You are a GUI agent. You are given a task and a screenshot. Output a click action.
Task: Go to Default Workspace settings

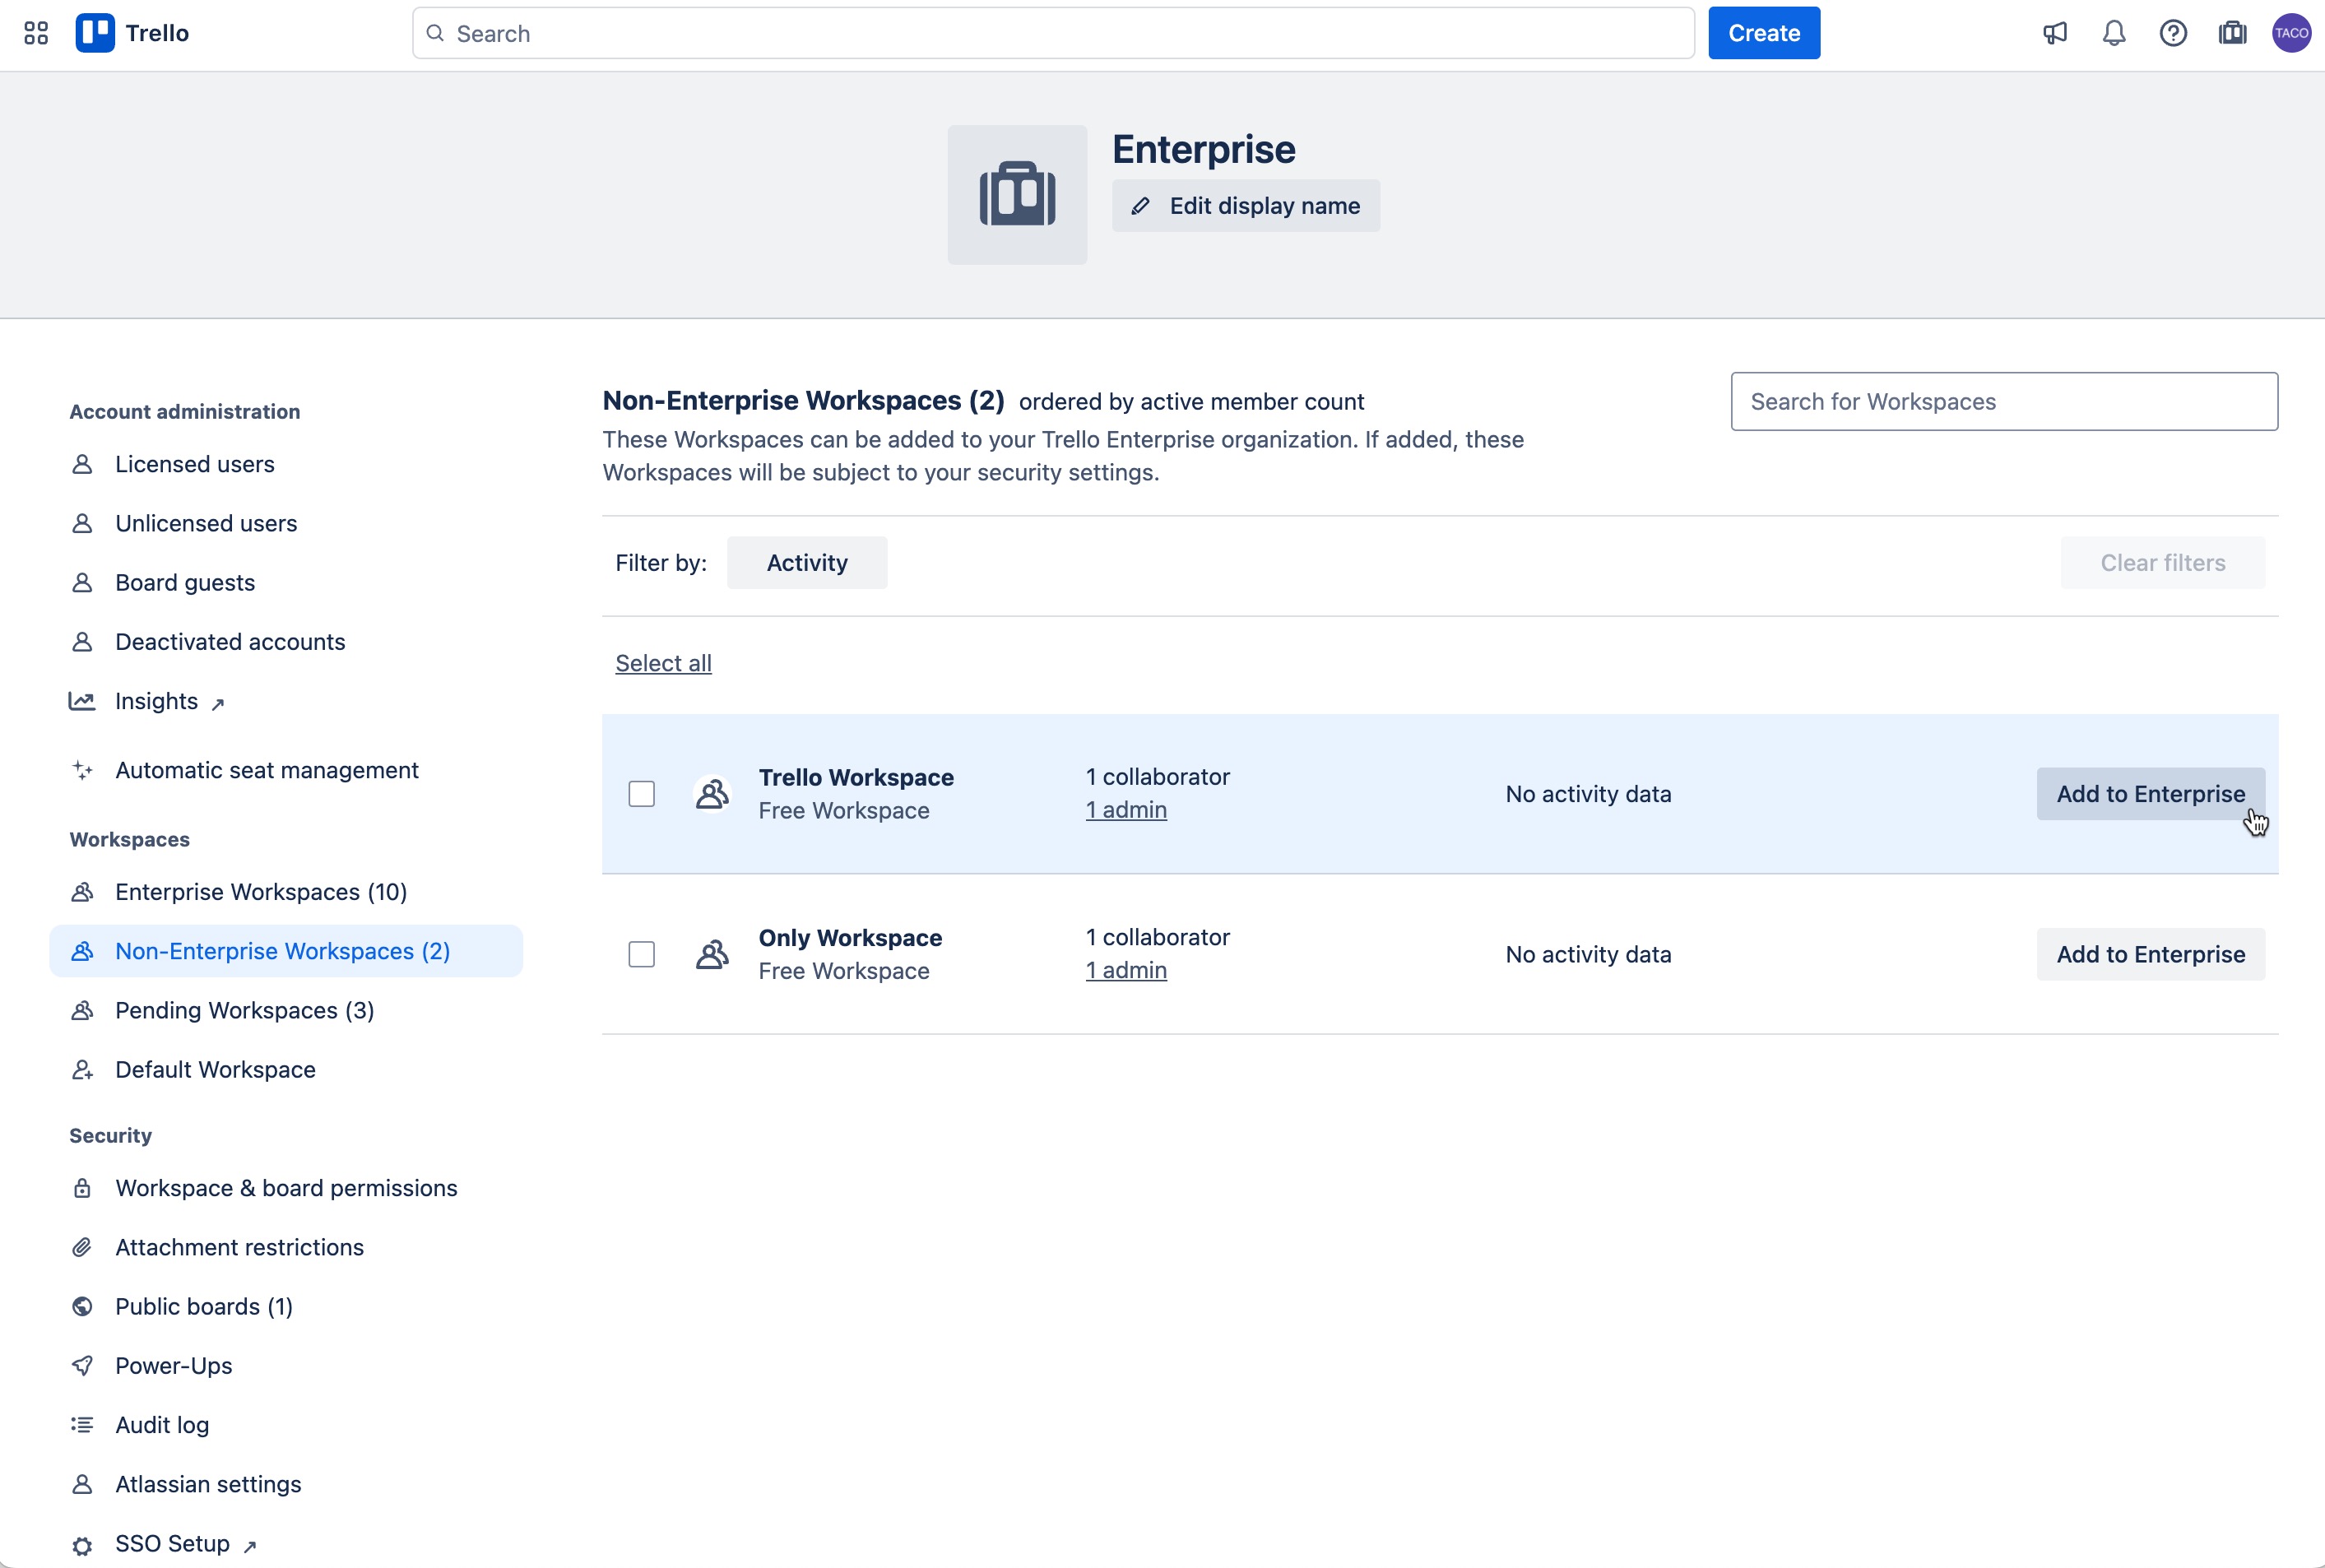tap(215, 1070)
